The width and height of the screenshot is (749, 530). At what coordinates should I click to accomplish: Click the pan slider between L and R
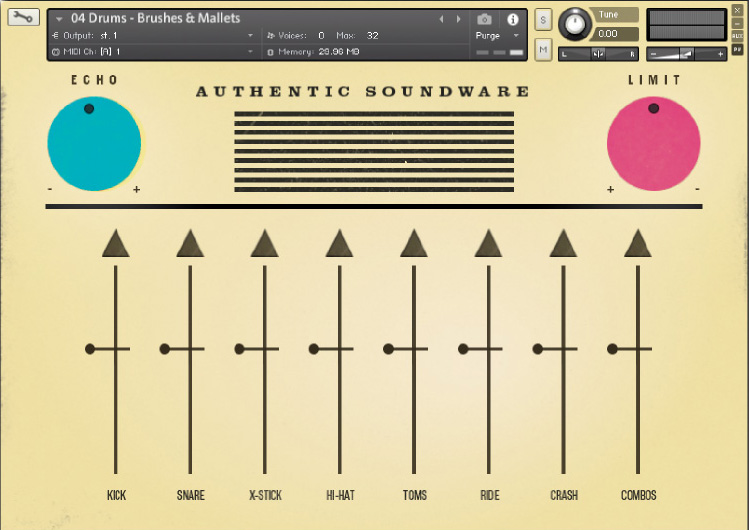[x=599, y=54]
